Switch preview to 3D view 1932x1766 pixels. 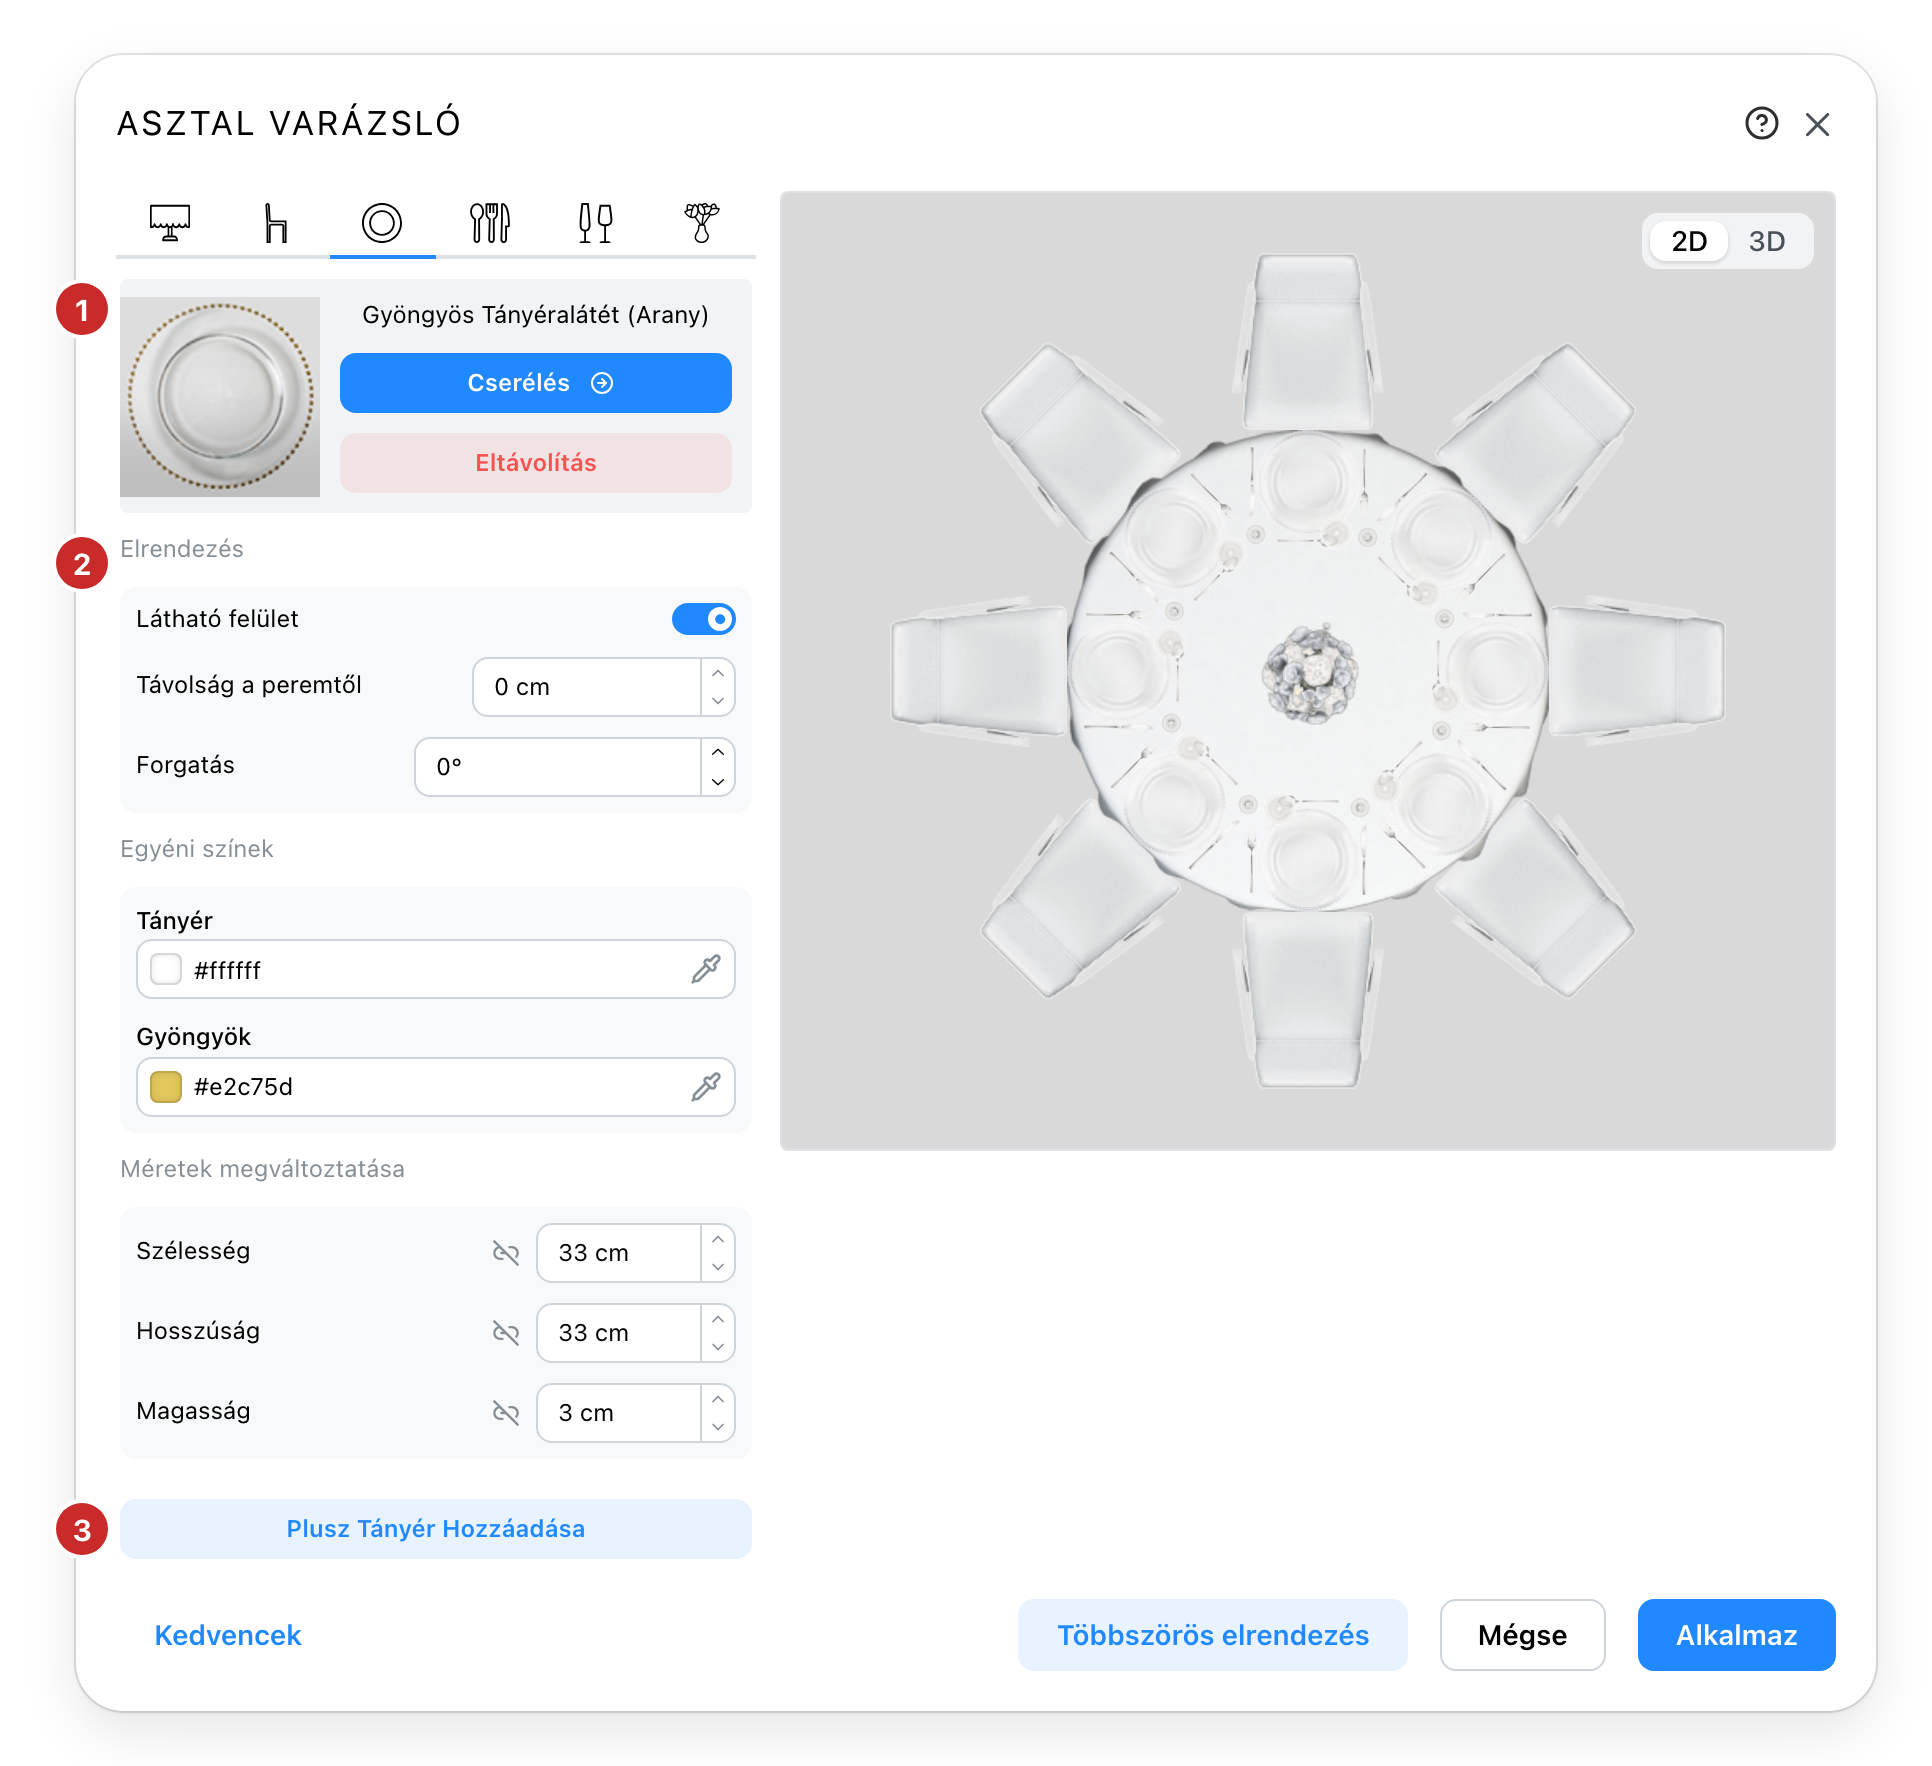[x=1766, y=241]
